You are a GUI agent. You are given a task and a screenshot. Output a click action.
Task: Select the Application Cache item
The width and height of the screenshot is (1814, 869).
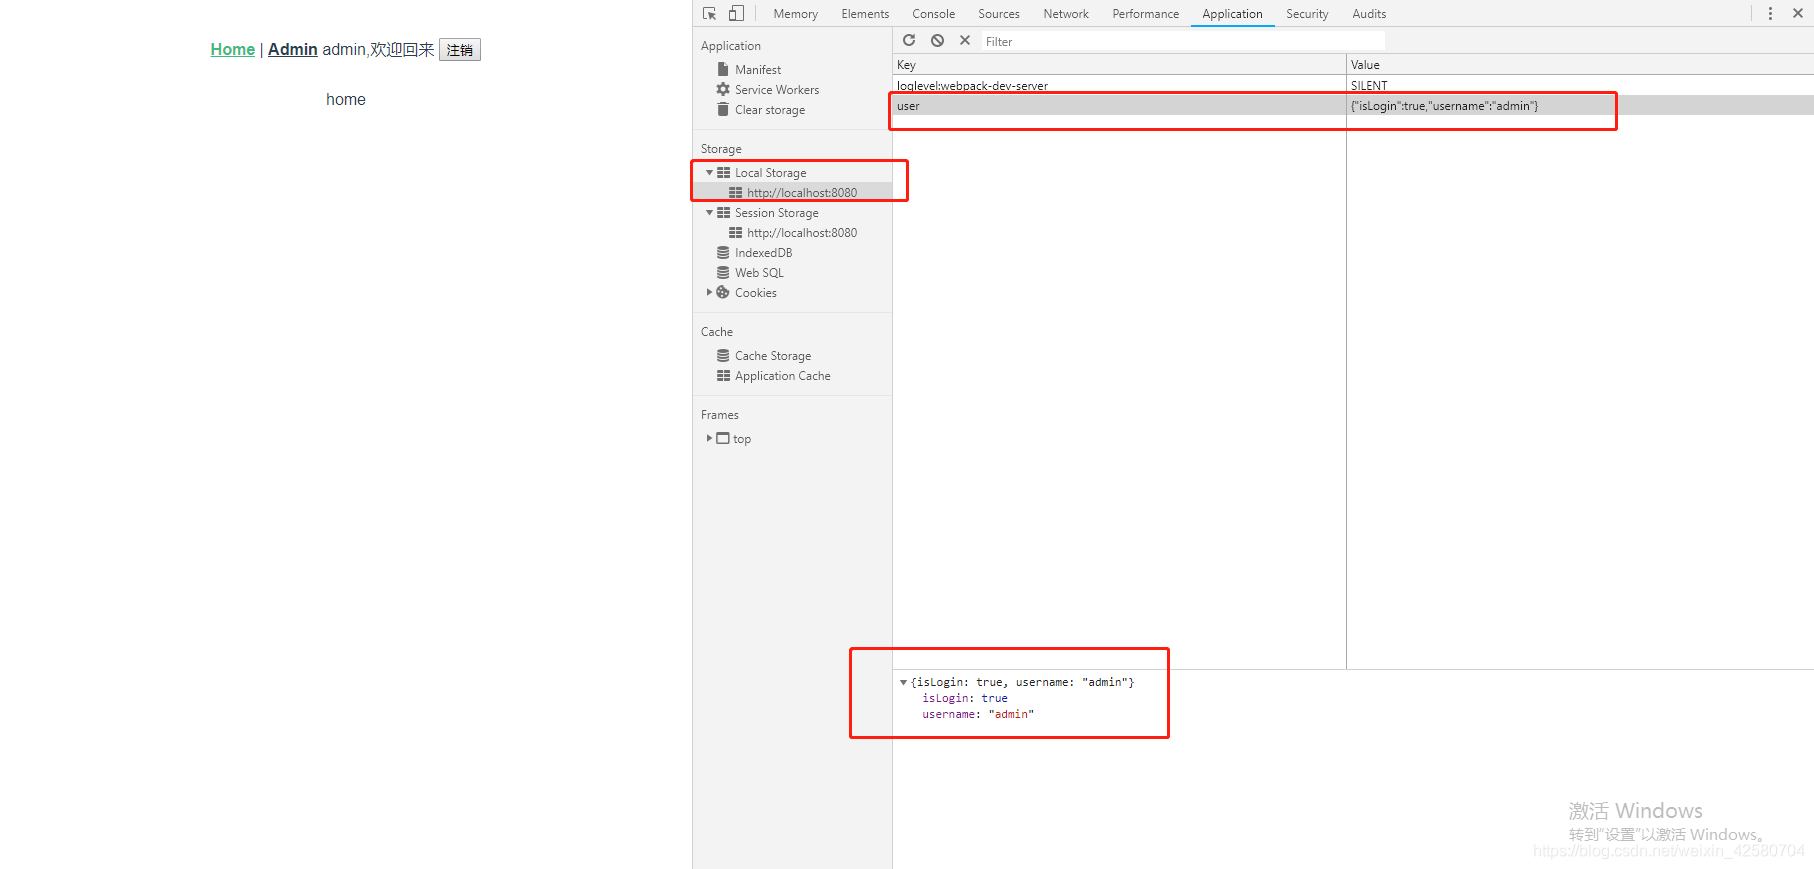click(783, 375)
